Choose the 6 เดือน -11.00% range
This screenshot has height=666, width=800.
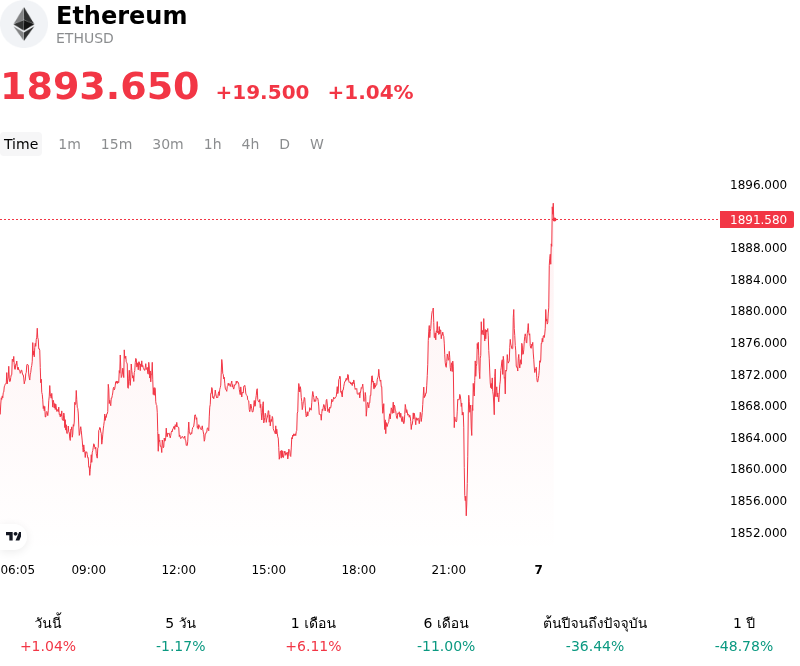446,634
